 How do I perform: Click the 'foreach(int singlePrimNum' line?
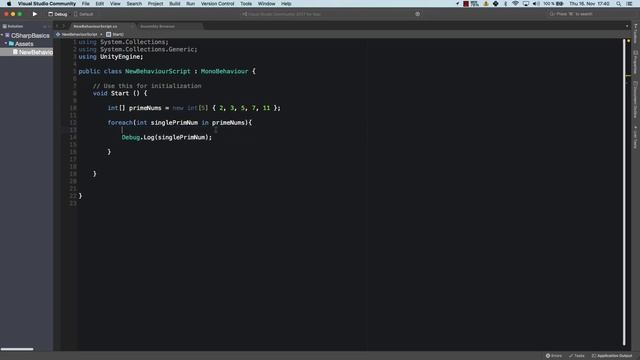pyautogui.click(x=180, y=123)
